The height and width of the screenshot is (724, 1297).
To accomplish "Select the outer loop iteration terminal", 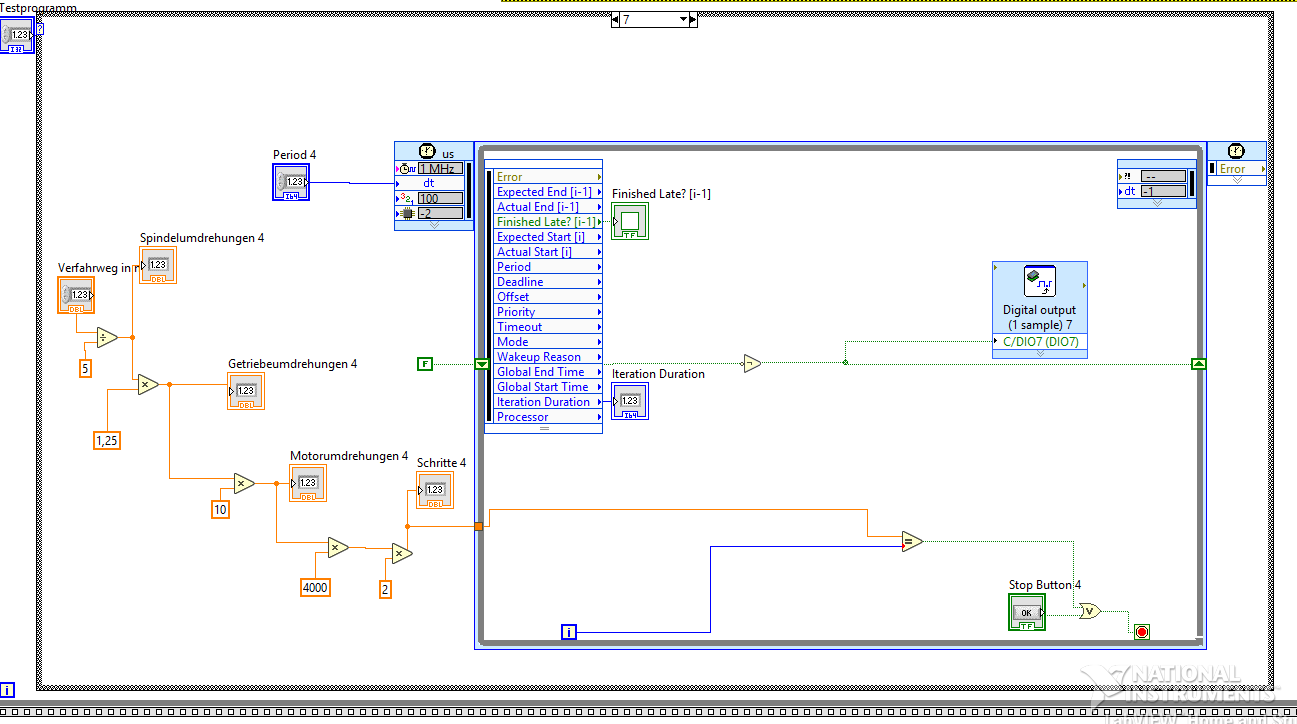I will tap(7, 689).
